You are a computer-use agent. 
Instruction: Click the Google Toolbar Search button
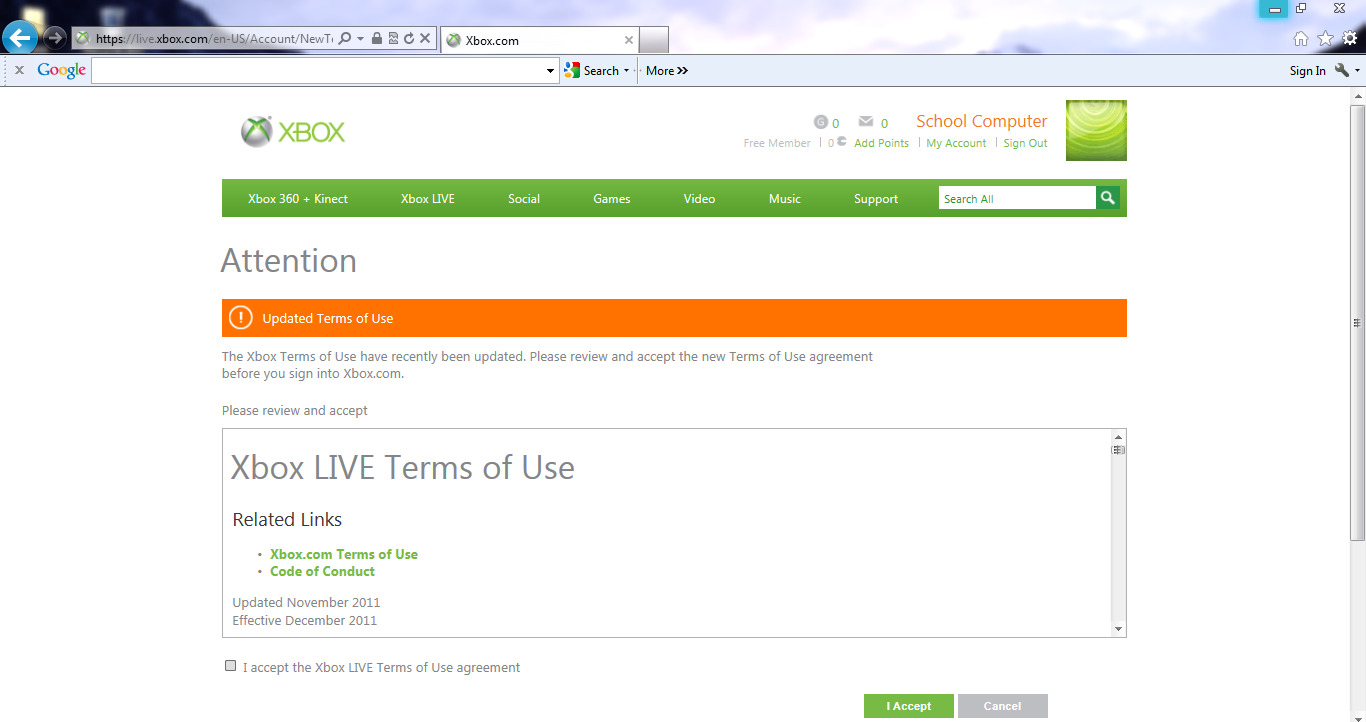tap(592, 70)
